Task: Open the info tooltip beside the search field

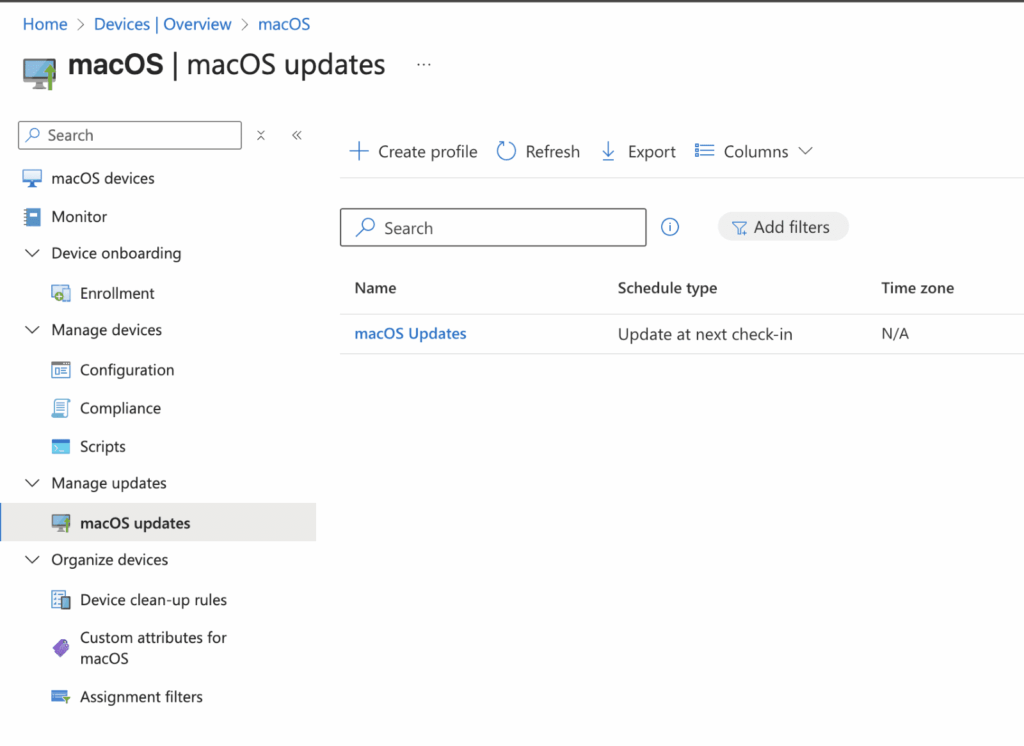Action: 670,227
